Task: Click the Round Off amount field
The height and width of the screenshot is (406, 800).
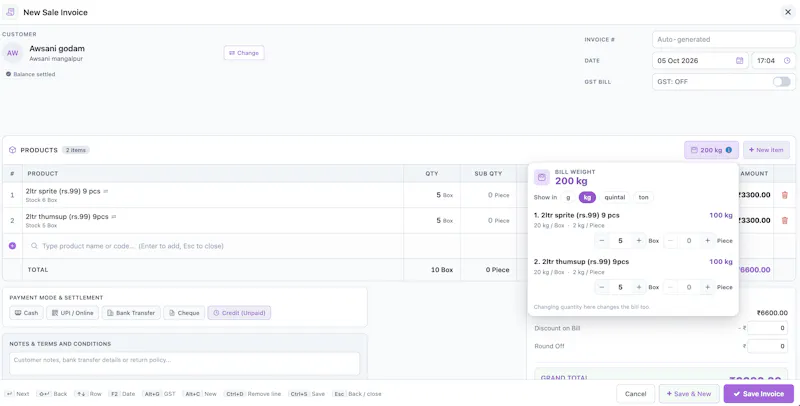Action: [767, 346]
